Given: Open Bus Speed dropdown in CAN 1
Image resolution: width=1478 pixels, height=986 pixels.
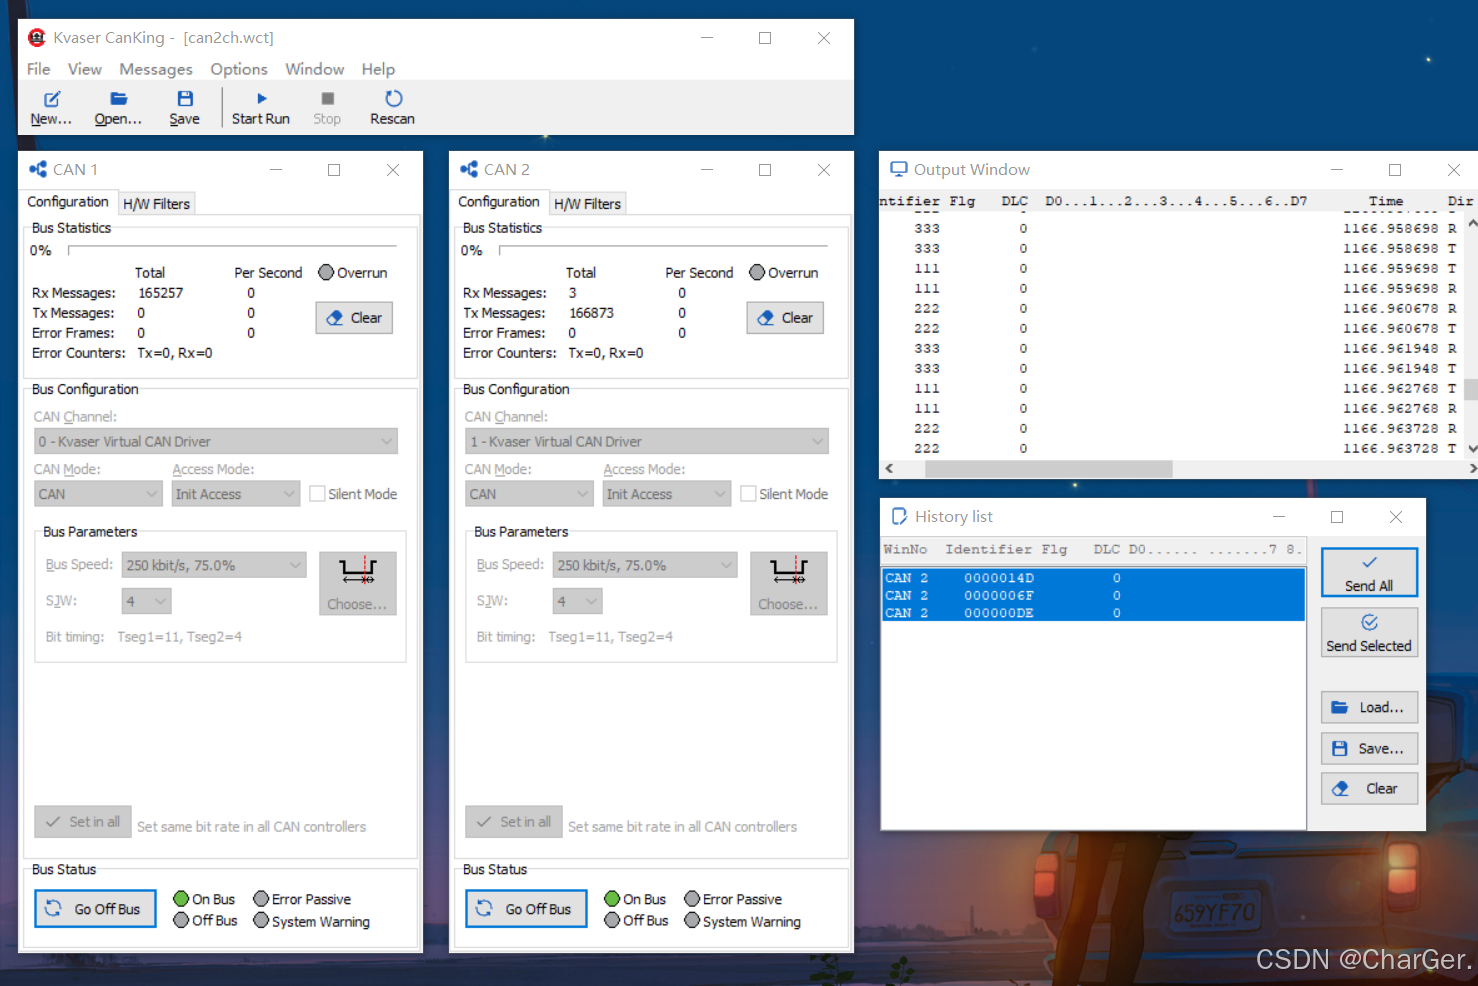Looking at the screenshot, I should [x=214, y=565].
